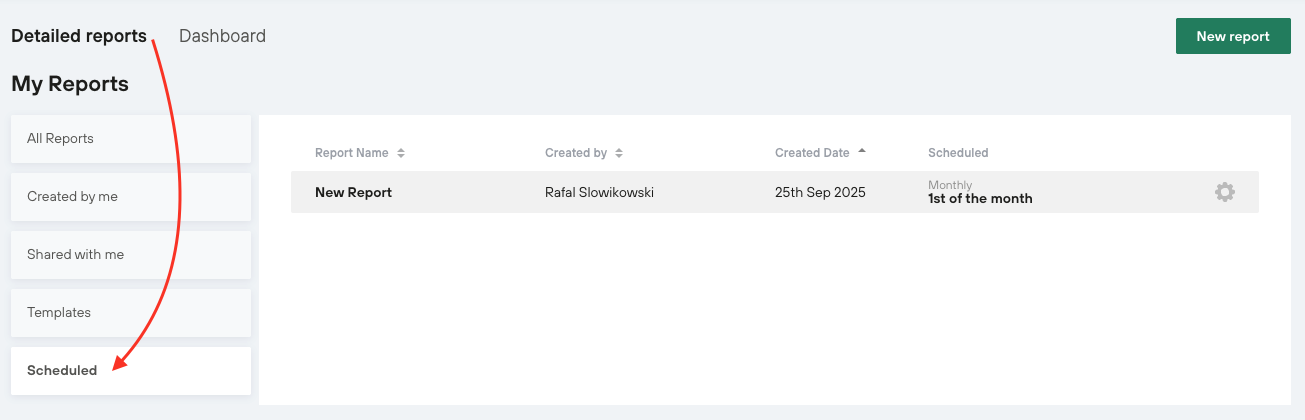Select the Detailed reports tab

pyautogui.click(x=79, y=36)
